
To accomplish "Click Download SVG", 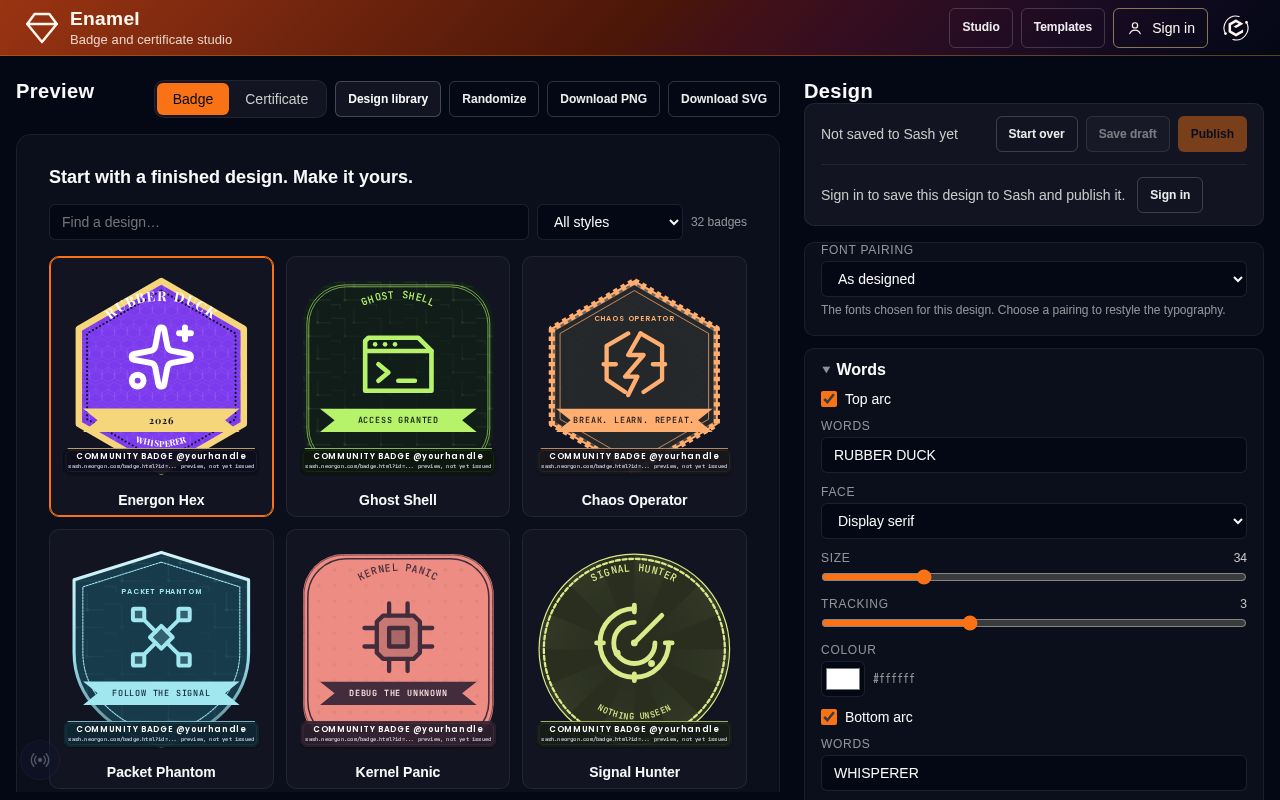I will tap(724, 99).
